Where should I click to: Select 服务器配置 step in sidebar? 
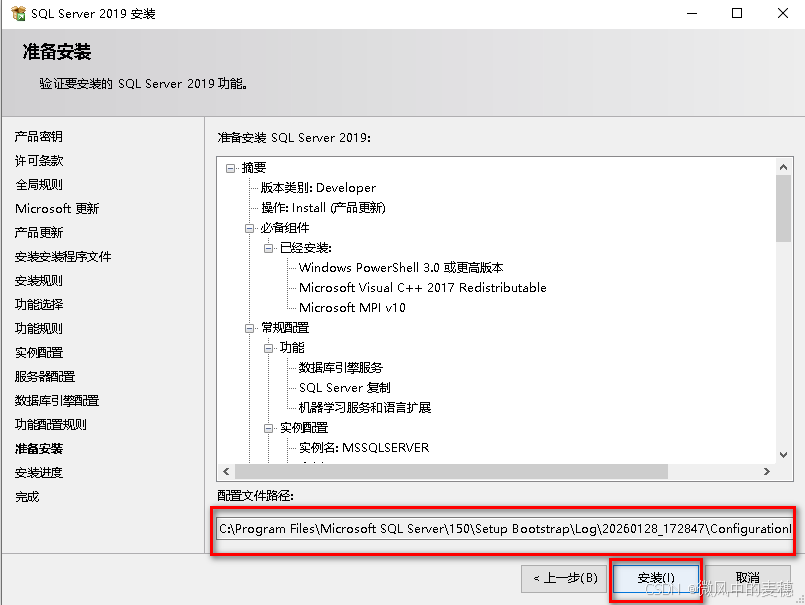(x=45, y=376)
